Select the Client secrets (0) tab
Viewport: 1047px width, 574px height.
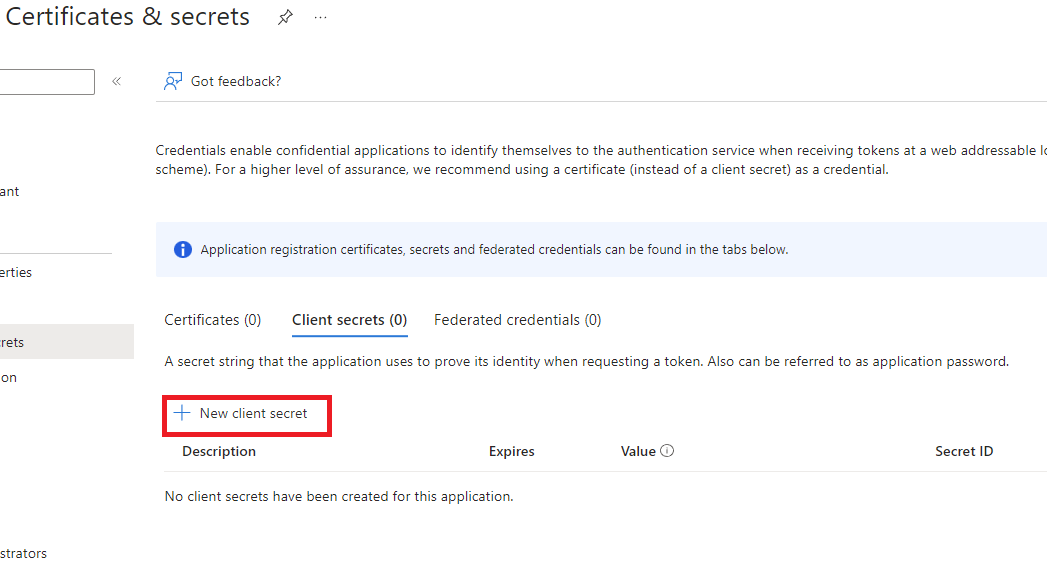click(349, 320)
